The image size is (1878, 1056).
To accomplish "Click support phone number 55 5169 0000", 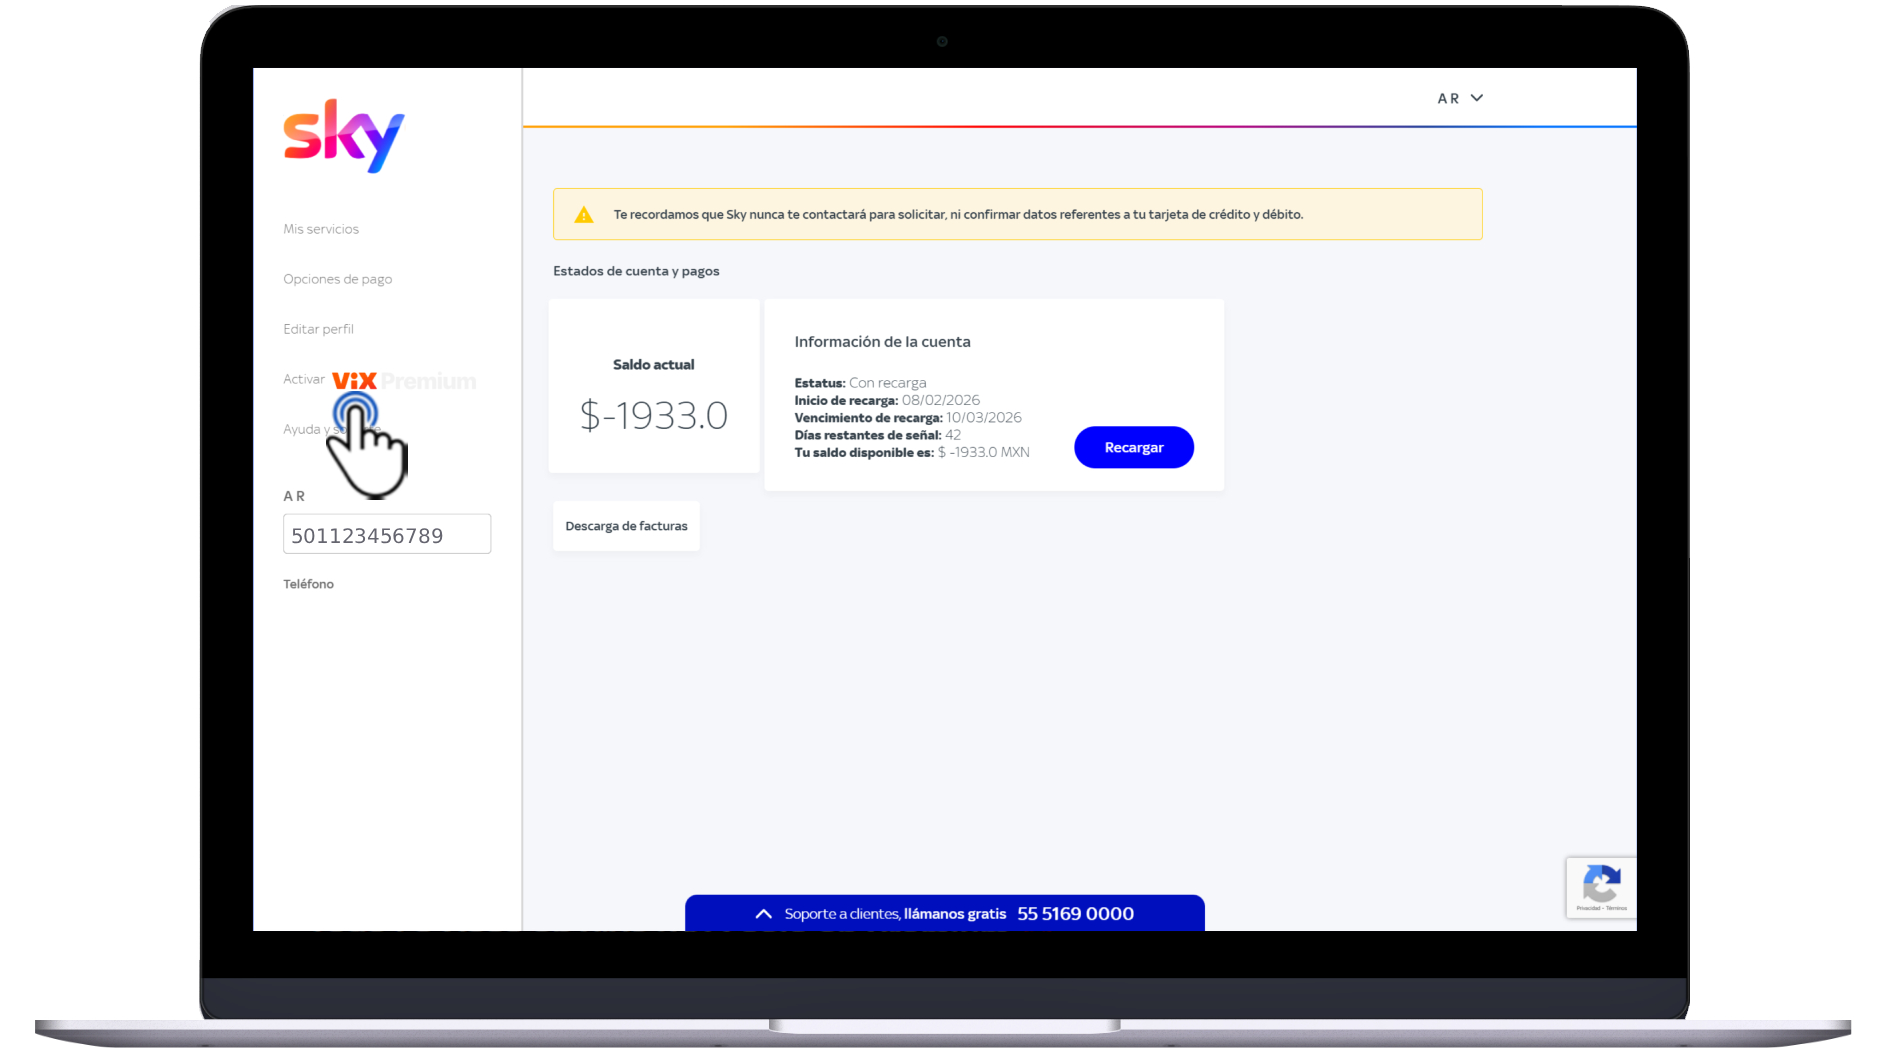I will (1075, 914).
